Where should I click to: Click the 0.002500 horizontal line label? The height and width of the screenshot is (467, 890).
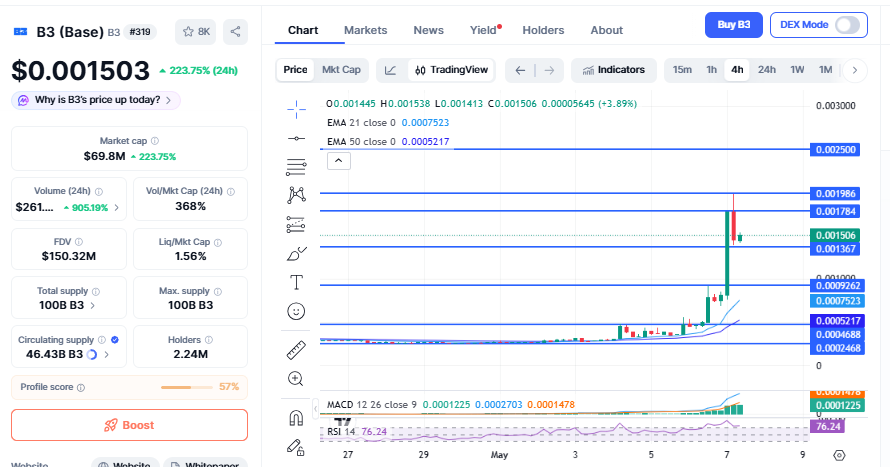836,150
